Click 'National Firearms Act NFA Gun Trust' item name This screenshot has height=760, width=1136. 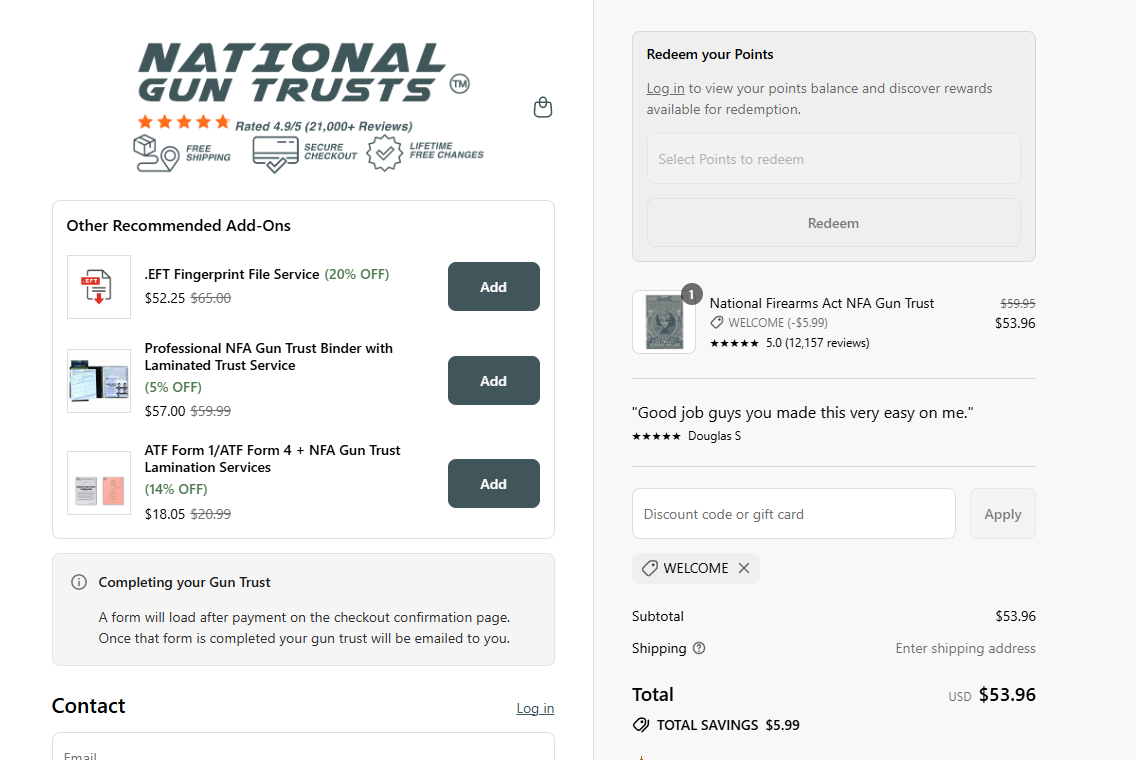click(x=822, y=303)
